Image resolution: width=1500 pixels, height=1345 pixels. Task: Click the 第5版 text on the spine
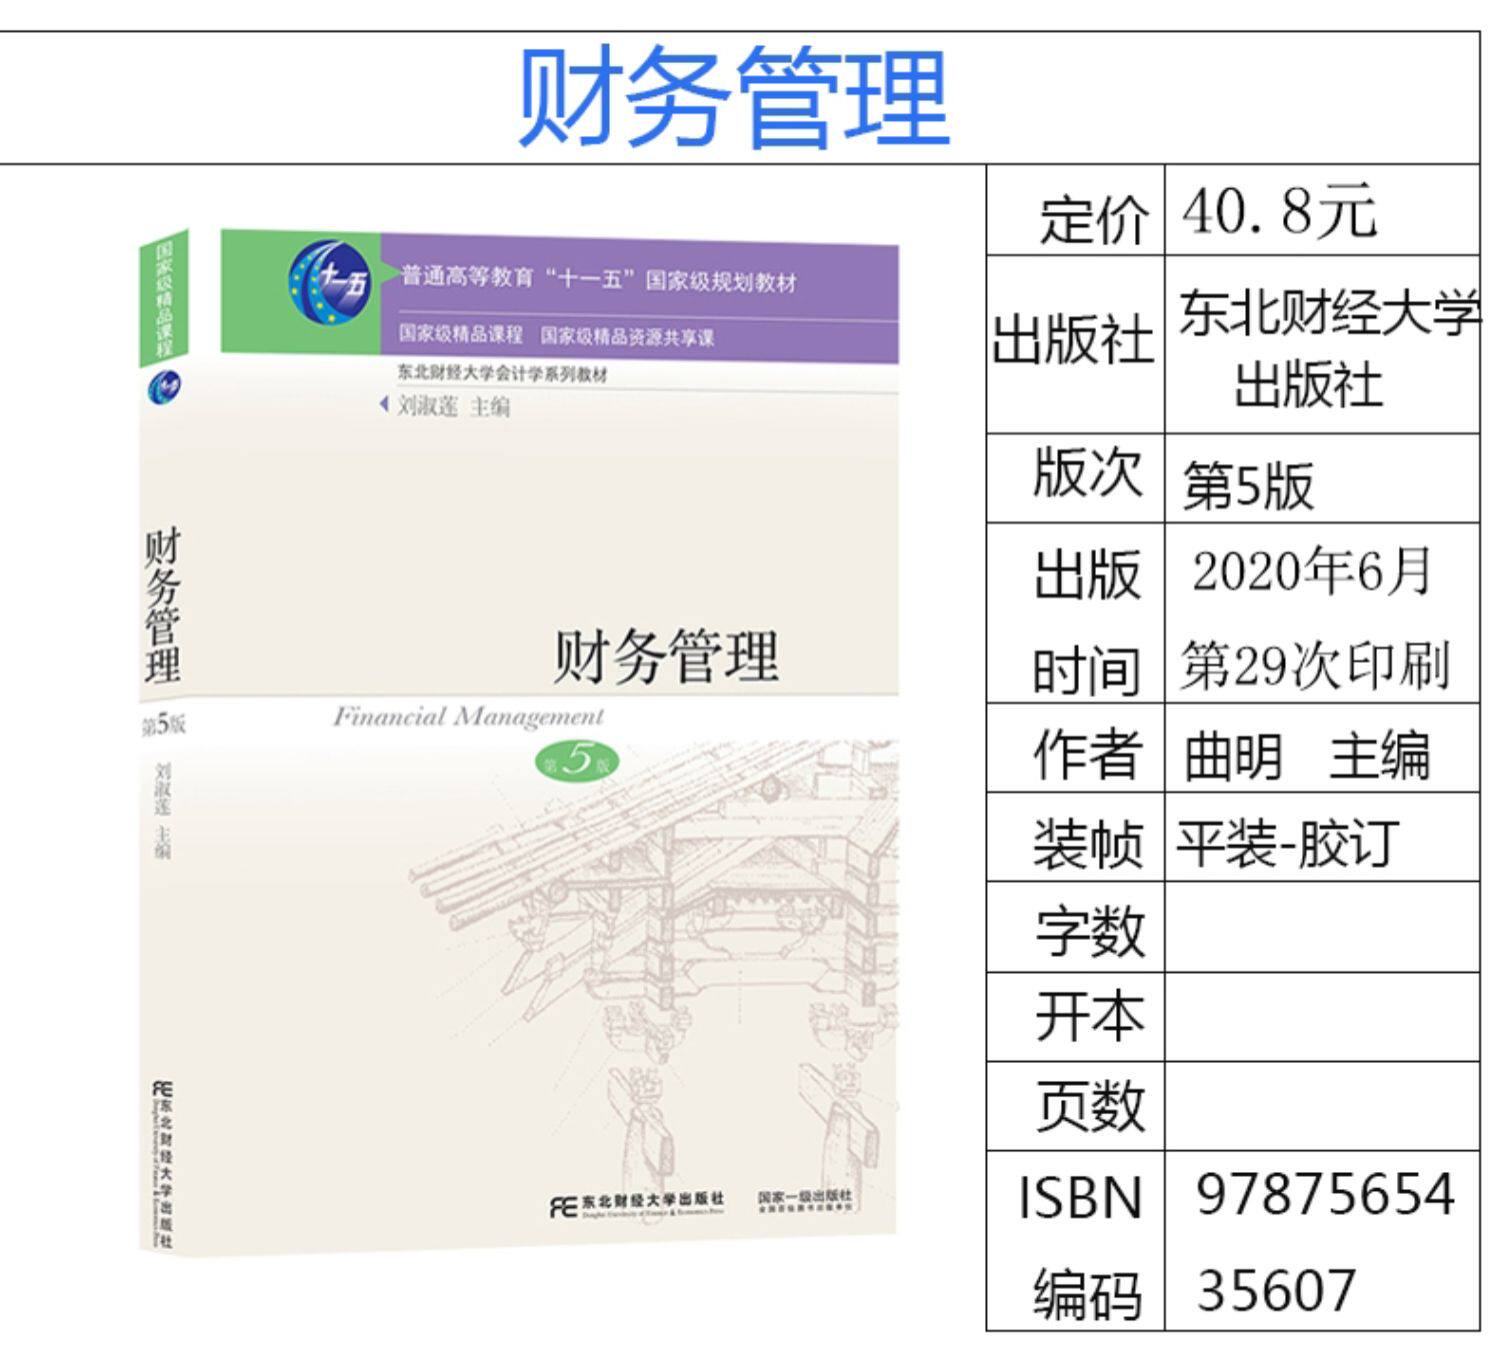[163, 725]
